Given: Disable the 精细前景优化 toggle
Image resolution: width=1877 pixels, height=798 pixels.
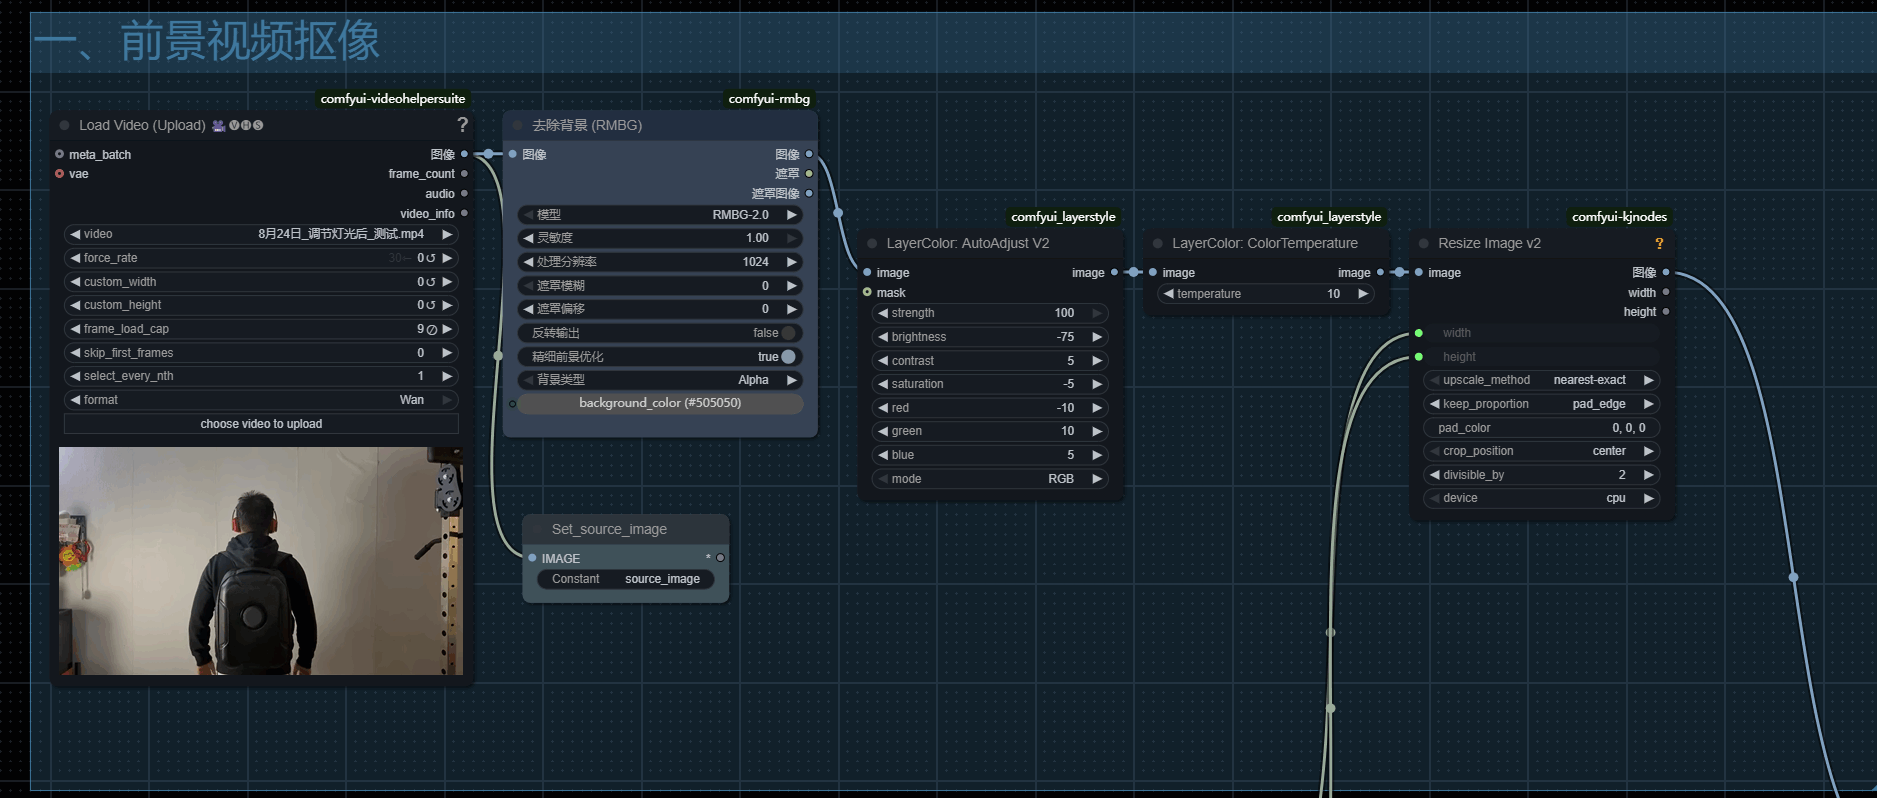Looking at the screenshot, I should (x=788, y=357).
